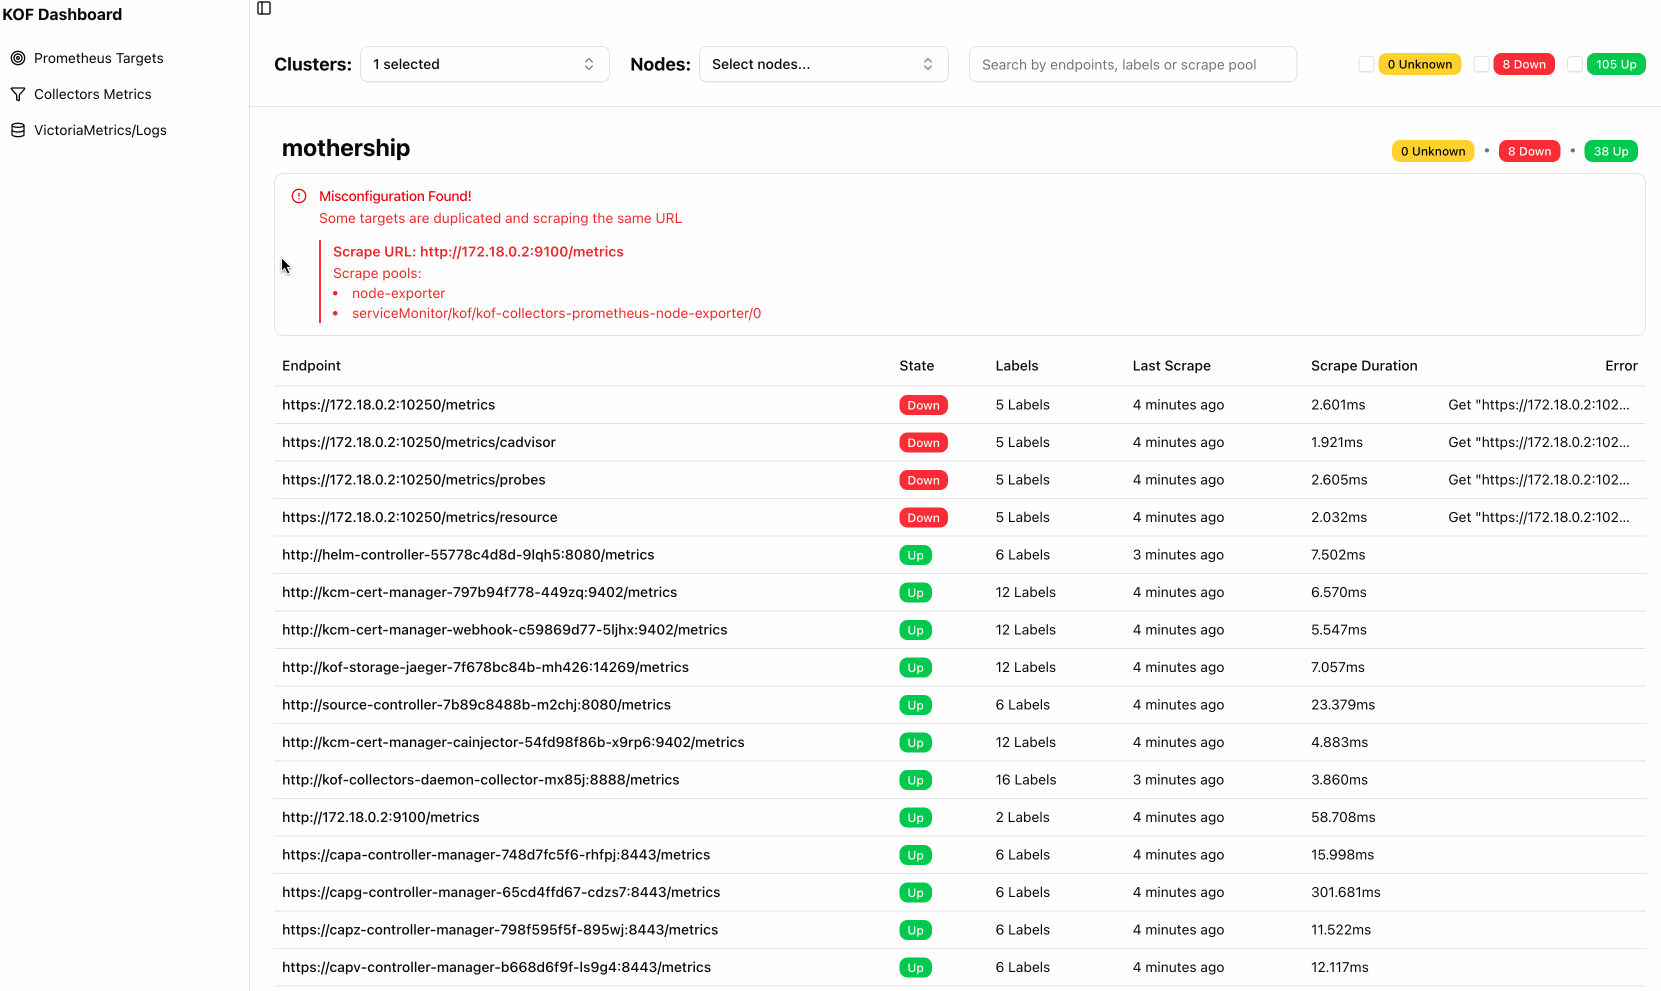Click the endpoint search field
This screenshot has width=1661, height=991.
point(1133,63)
